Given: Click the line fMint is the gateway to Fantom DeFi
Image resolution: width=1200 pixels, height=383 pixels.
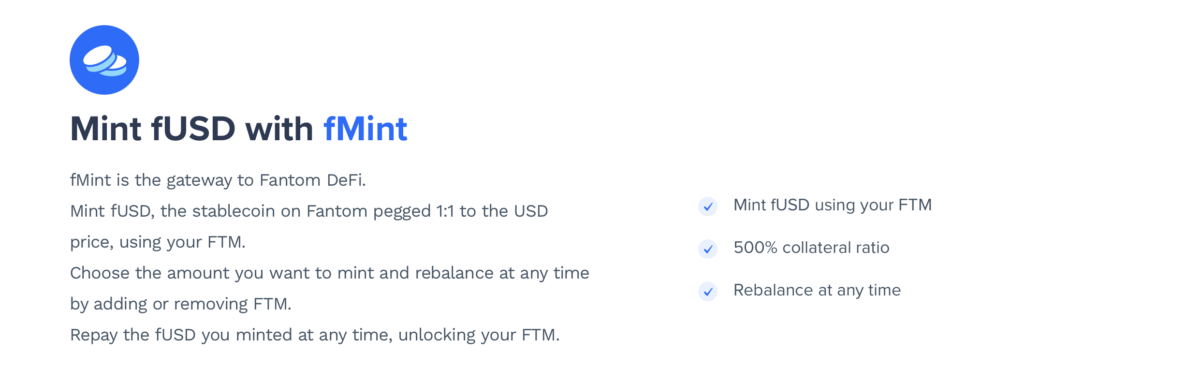Looking at the screenshot, I should coord(219,182).
